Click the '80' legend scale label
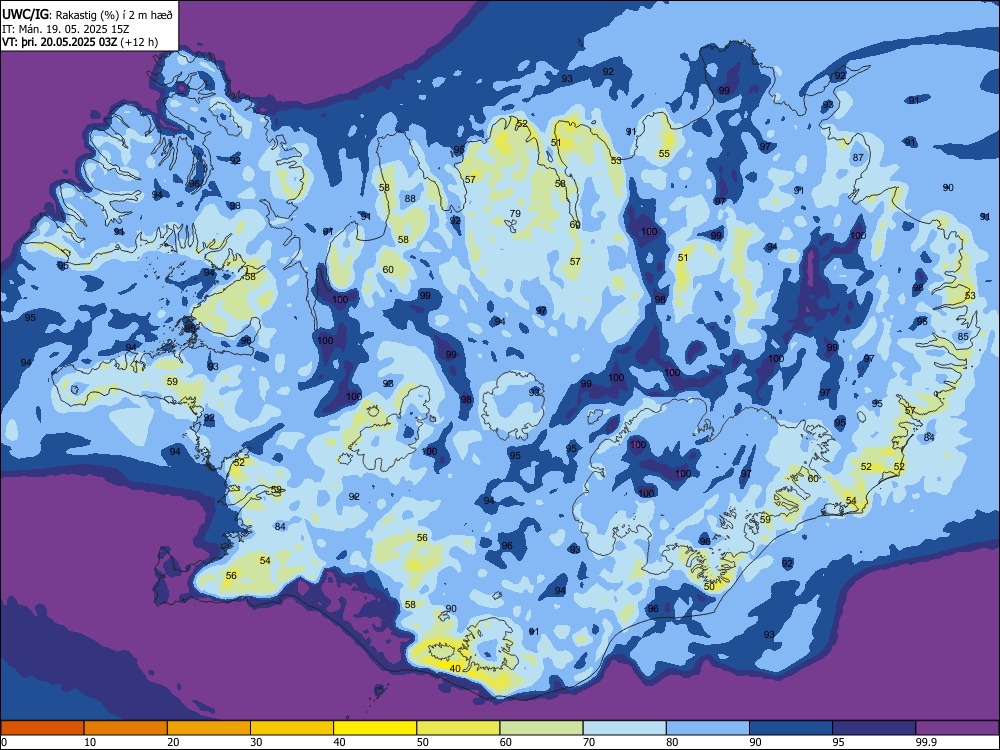Screen dimensions: 1000x750 click(672, 742)
